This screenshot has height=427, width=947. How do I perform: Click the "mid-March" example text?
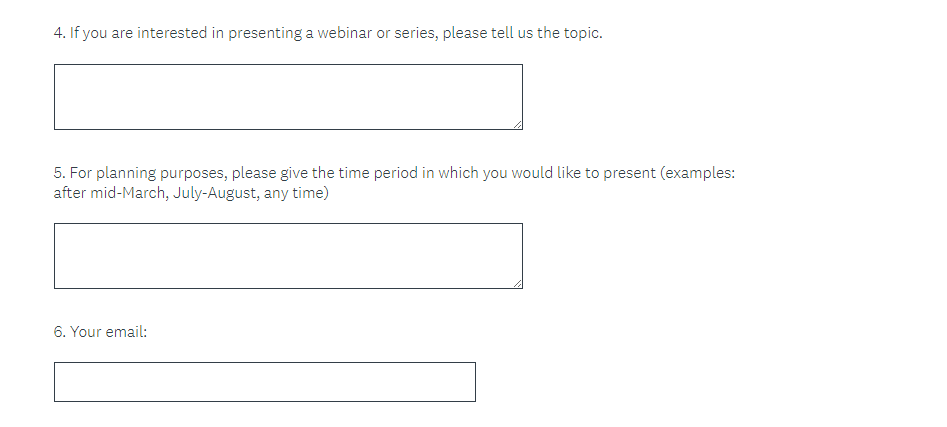[116, 193]
